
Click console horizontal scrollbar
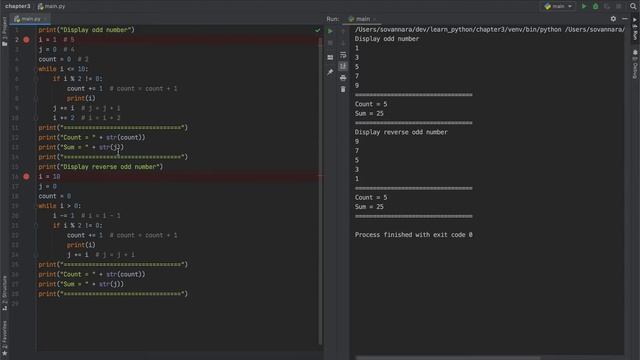[x=448, y=358]
